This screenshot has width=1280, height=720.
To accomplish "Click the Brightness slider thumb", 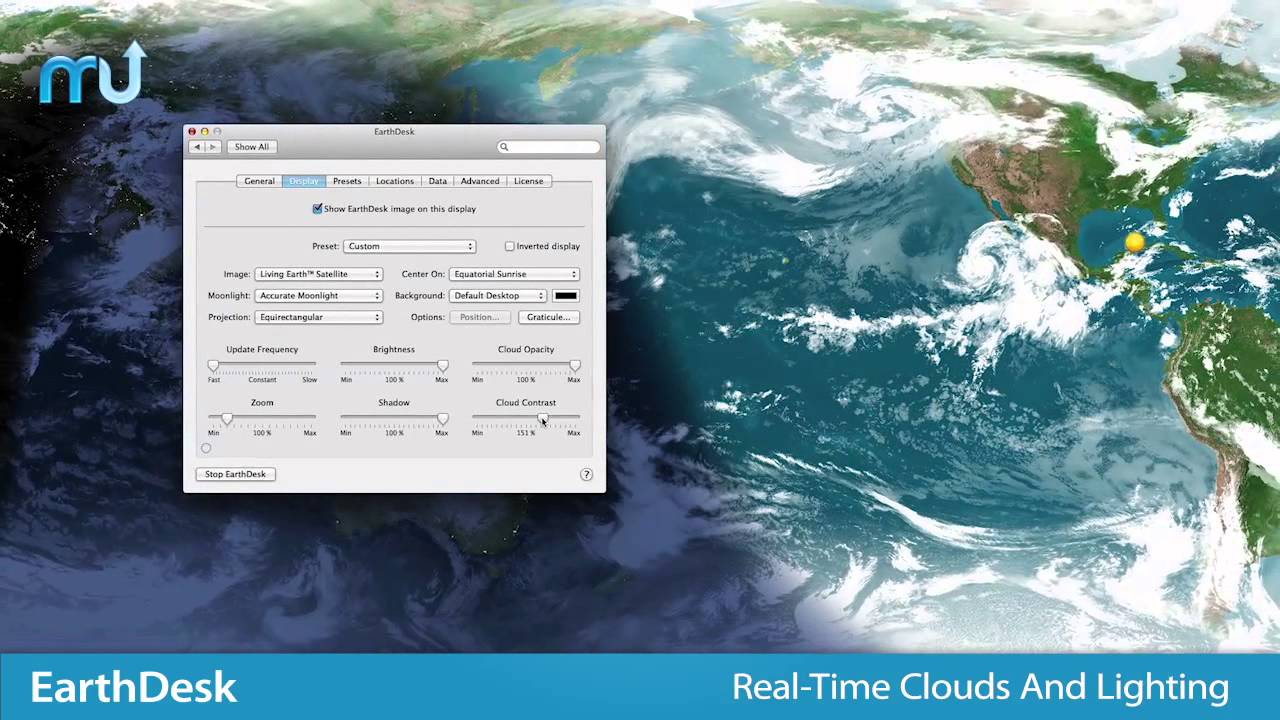I will (443, 366).
